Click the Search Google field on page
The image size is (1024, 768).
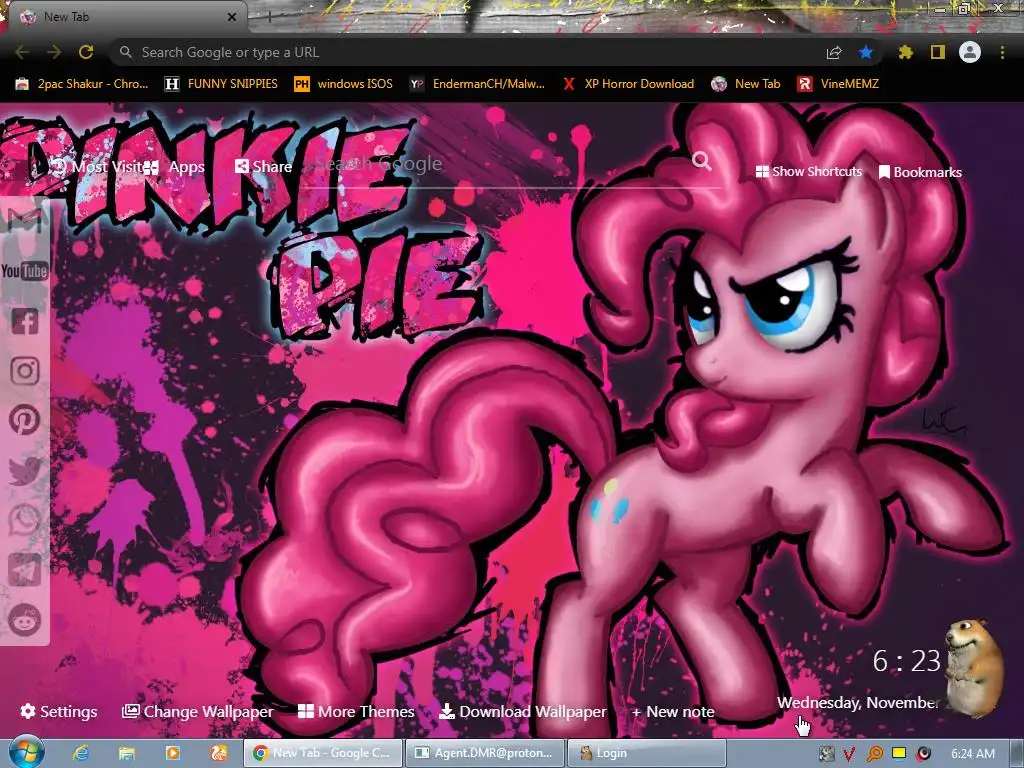click(x=500, y=163)
